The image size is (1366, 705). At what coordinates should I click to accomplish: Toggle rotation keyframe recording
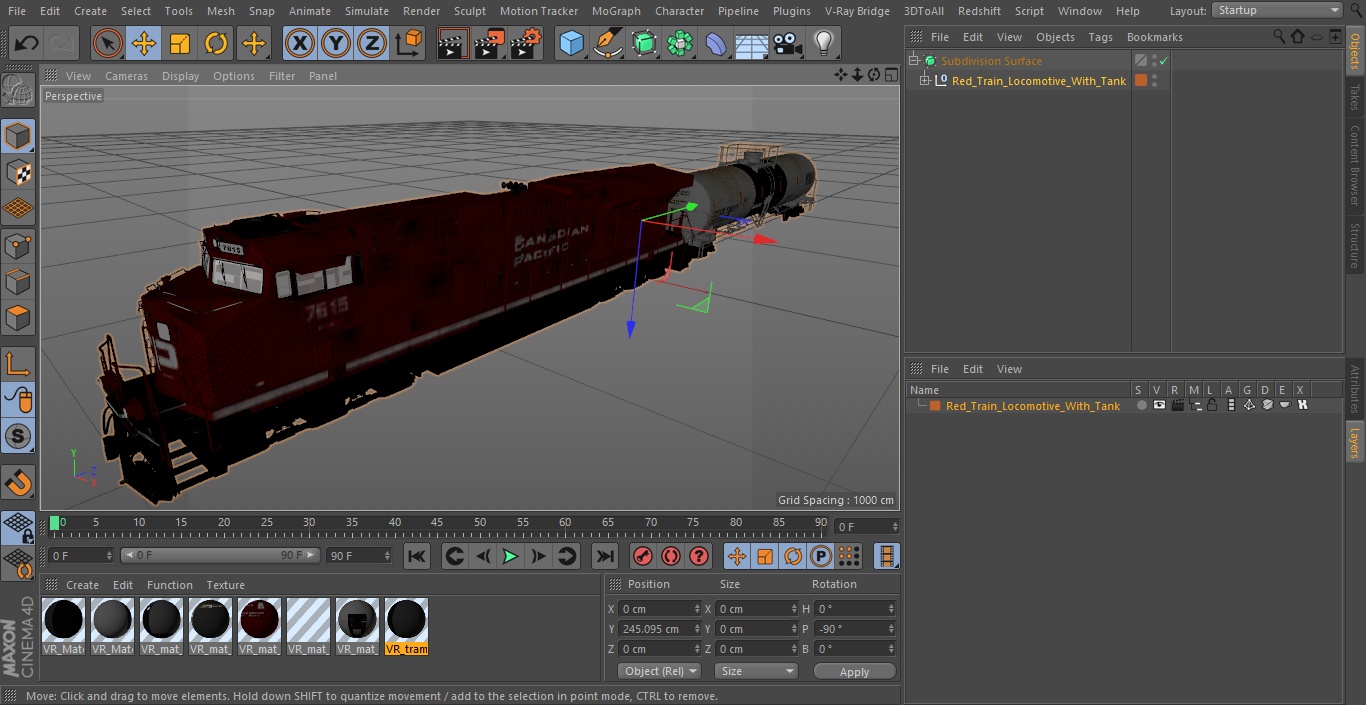(793, 556)
